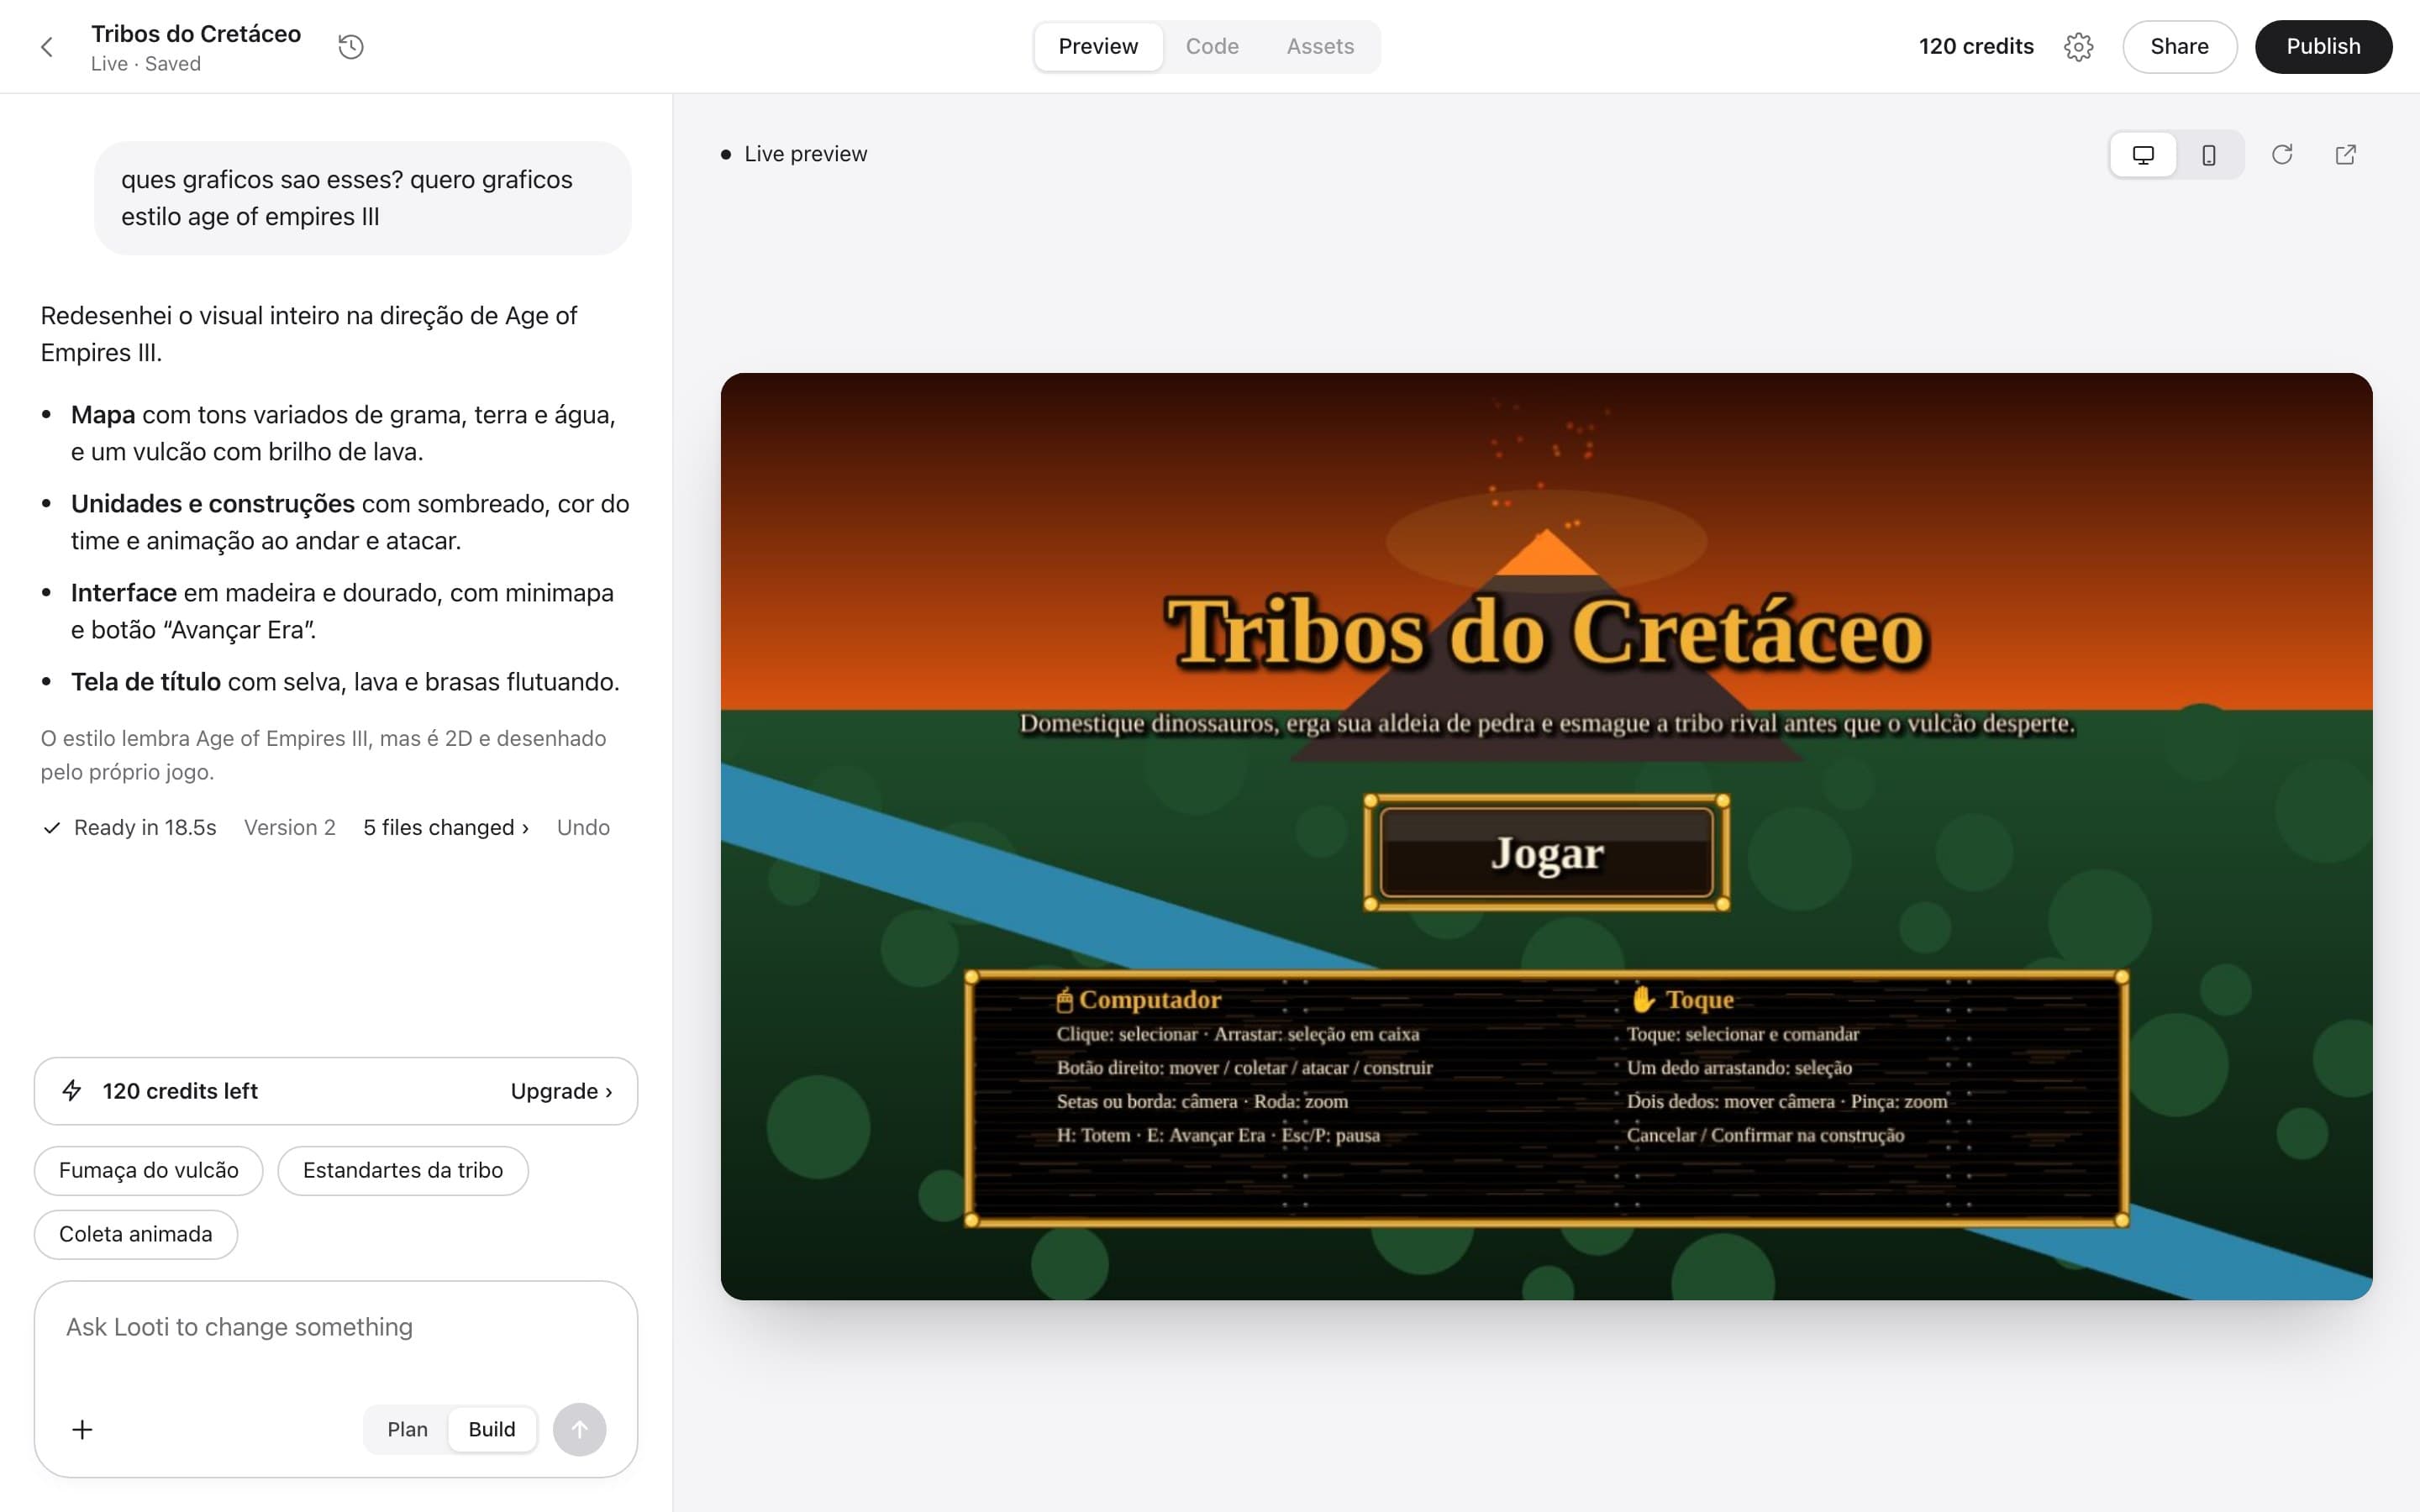Screen dimensions: 2420x1512
Task: Go back using the left arrow
Action: tap(46, 47)
